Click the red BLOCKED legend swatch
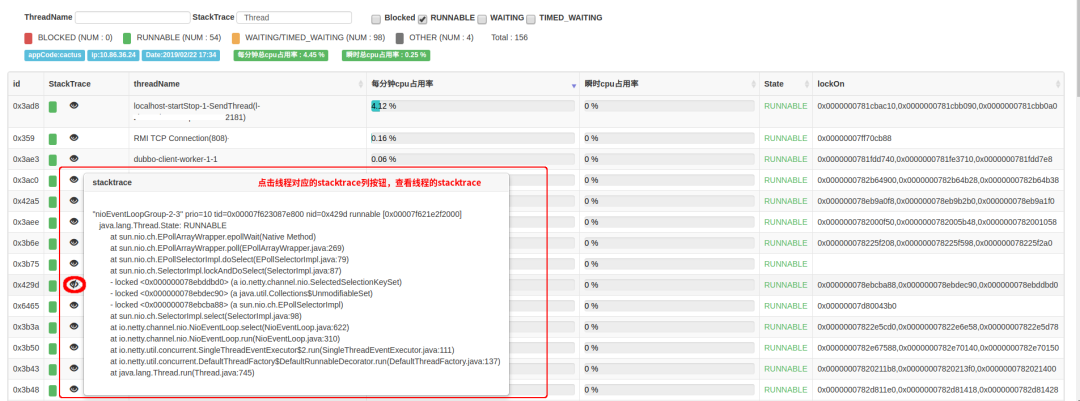The width and height of the screenshot is (1080, 401). pyautogui.click(x=28, y=38)
